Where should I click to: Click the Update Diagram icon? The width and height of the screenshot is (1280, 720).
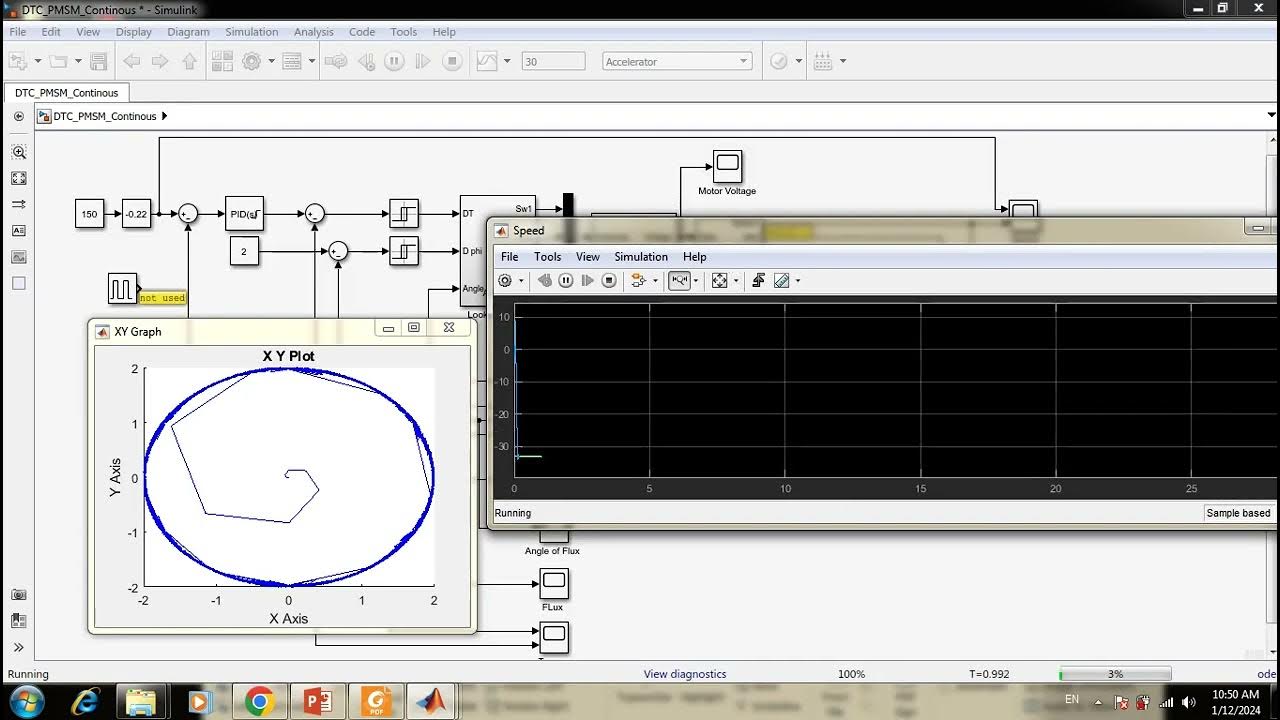tap(337, 61)
